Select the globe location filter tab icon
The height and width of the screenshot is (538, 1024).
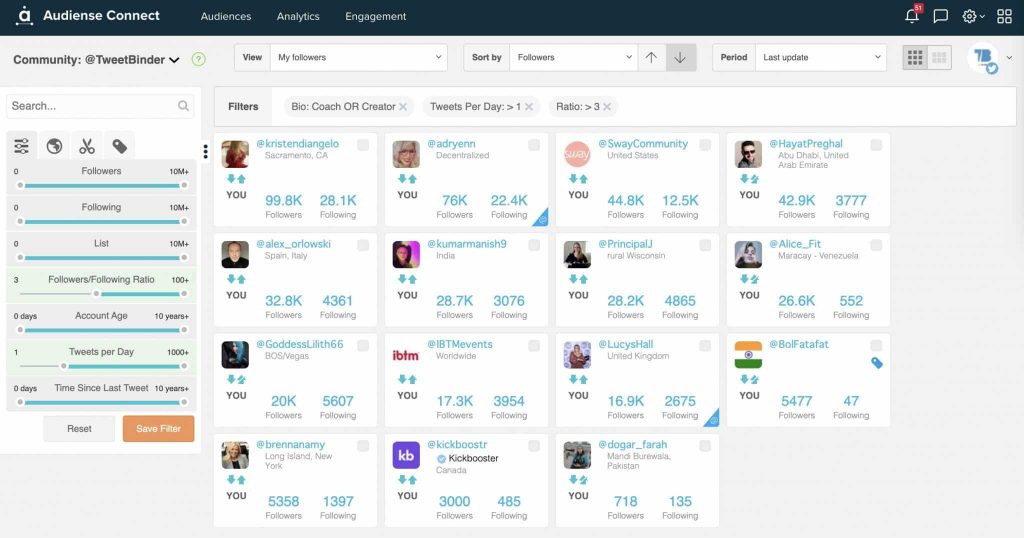tap(54, 146)
